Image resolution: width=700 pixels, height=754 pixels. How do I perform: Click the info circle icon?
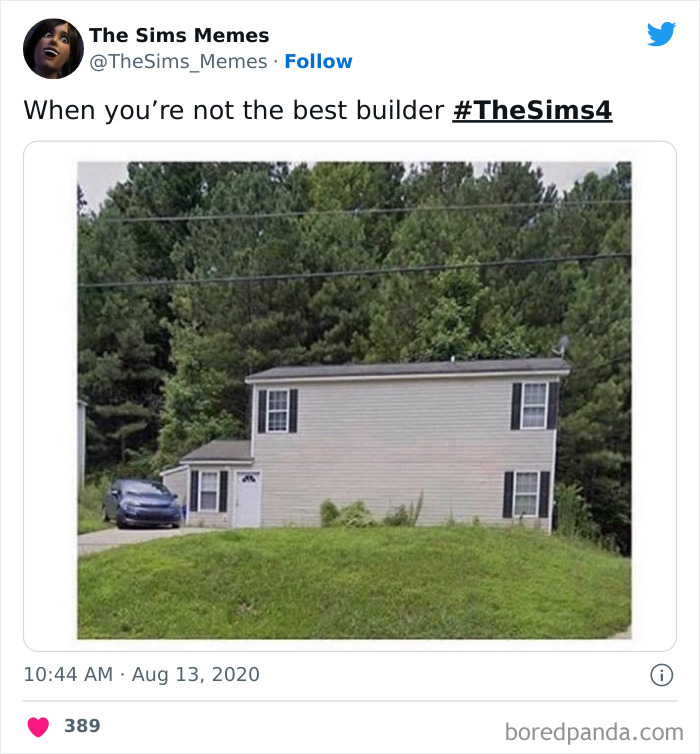coord(662,675)
